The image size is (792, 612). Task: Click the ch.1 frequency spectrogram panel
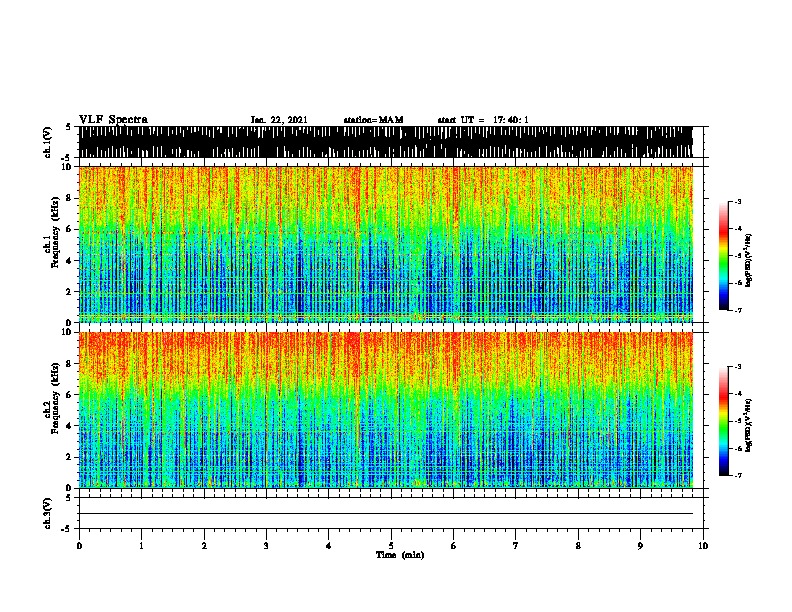[386, 244]
